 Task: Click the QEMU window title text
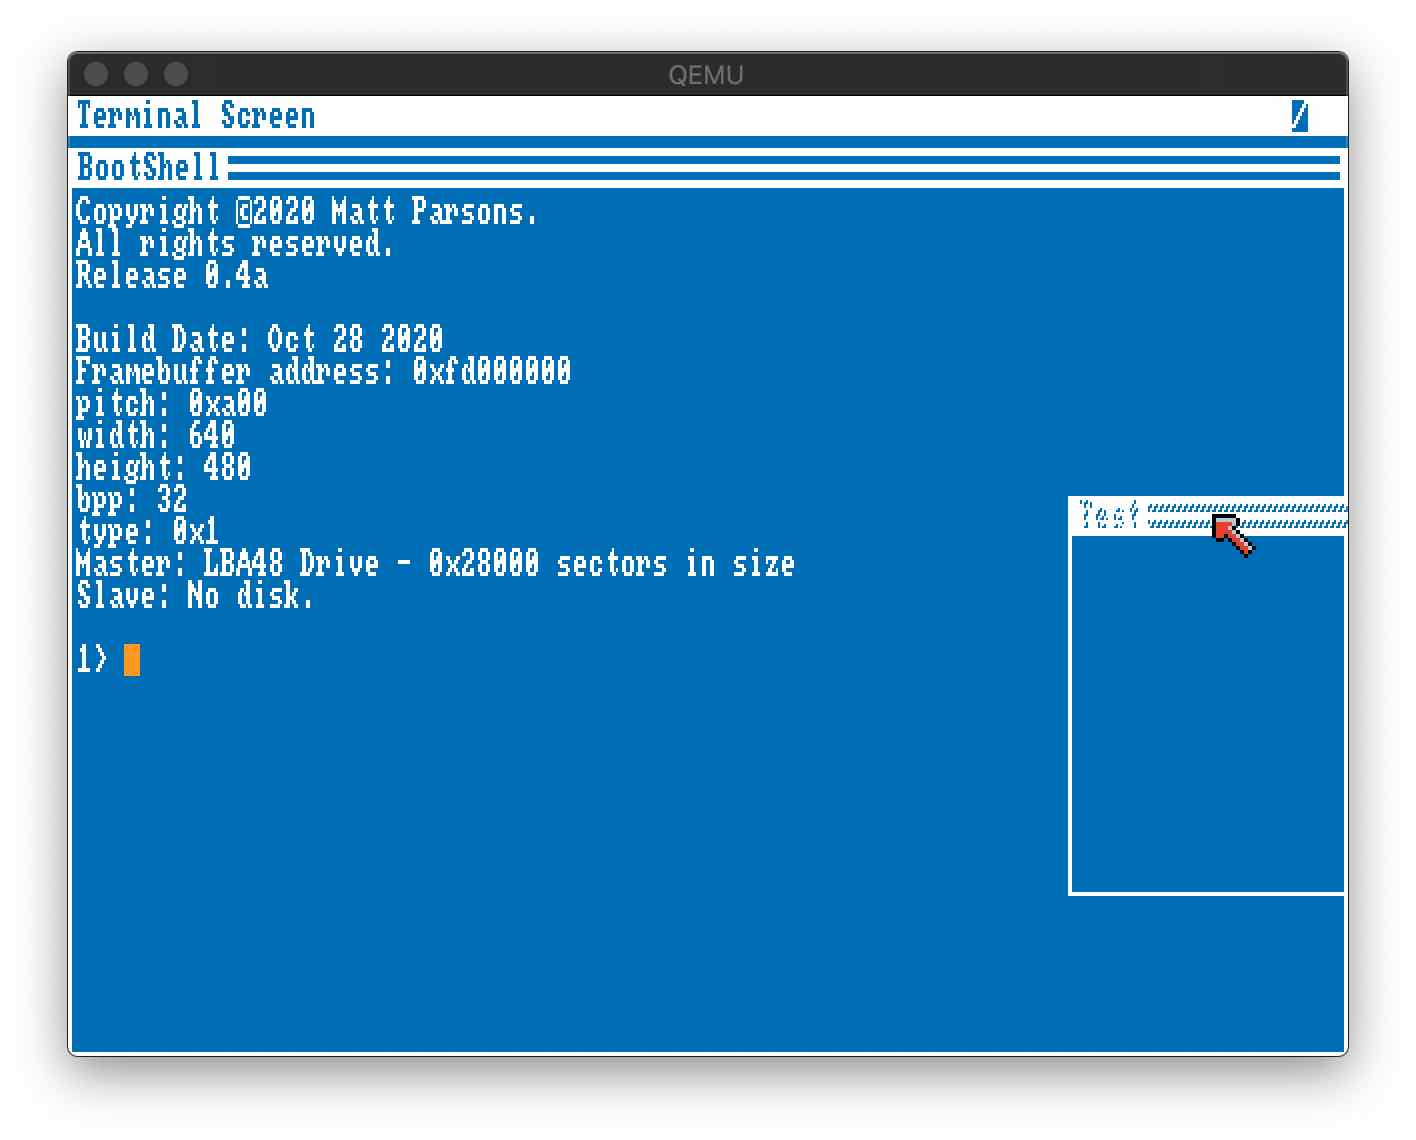[x=706, y=75]
